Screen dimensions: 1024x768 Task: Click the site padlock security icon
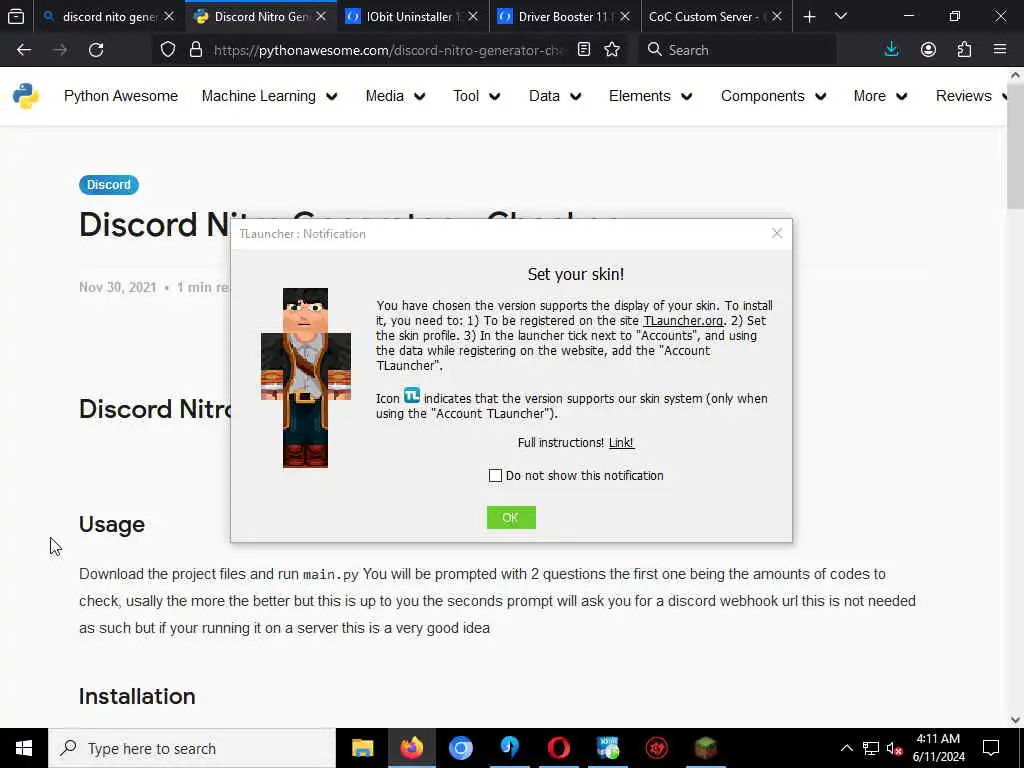coord(195,50)
